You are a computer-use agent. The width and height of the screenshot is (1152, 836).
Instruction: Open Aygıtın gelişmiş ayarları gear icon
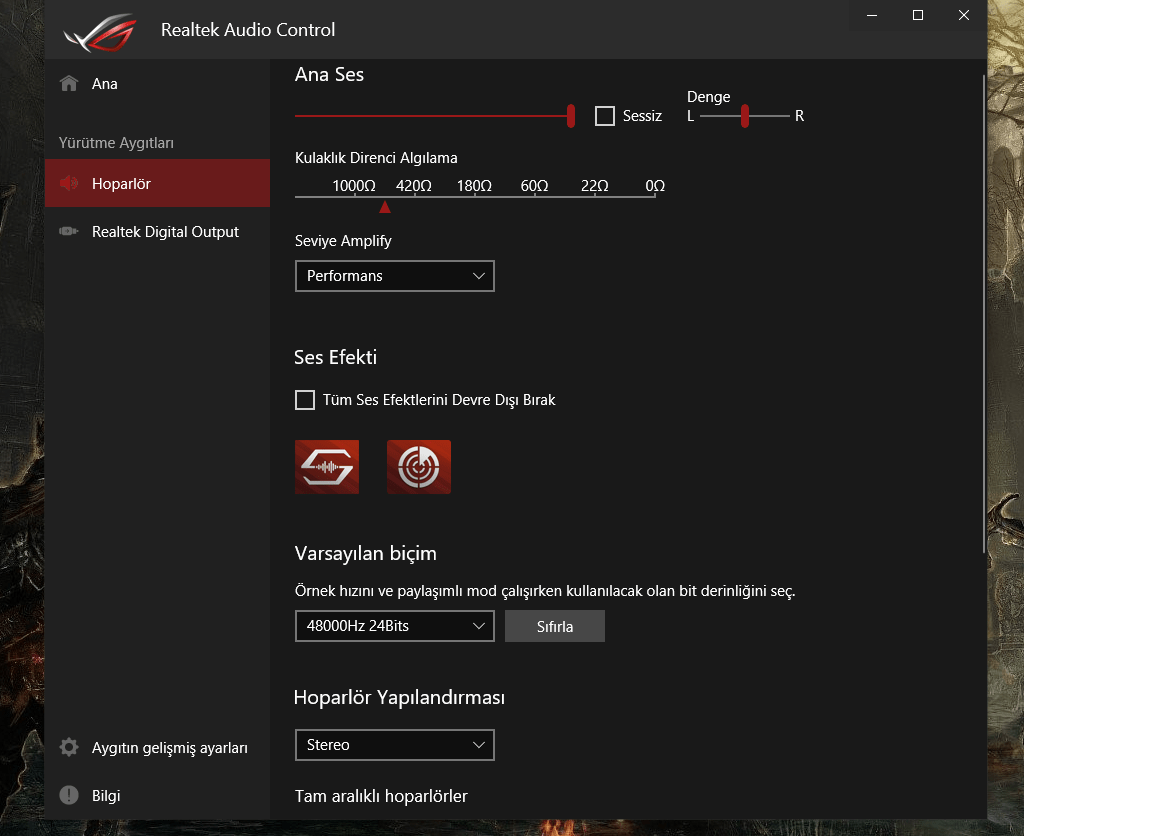pyautogui.click(x=67, y=746)
